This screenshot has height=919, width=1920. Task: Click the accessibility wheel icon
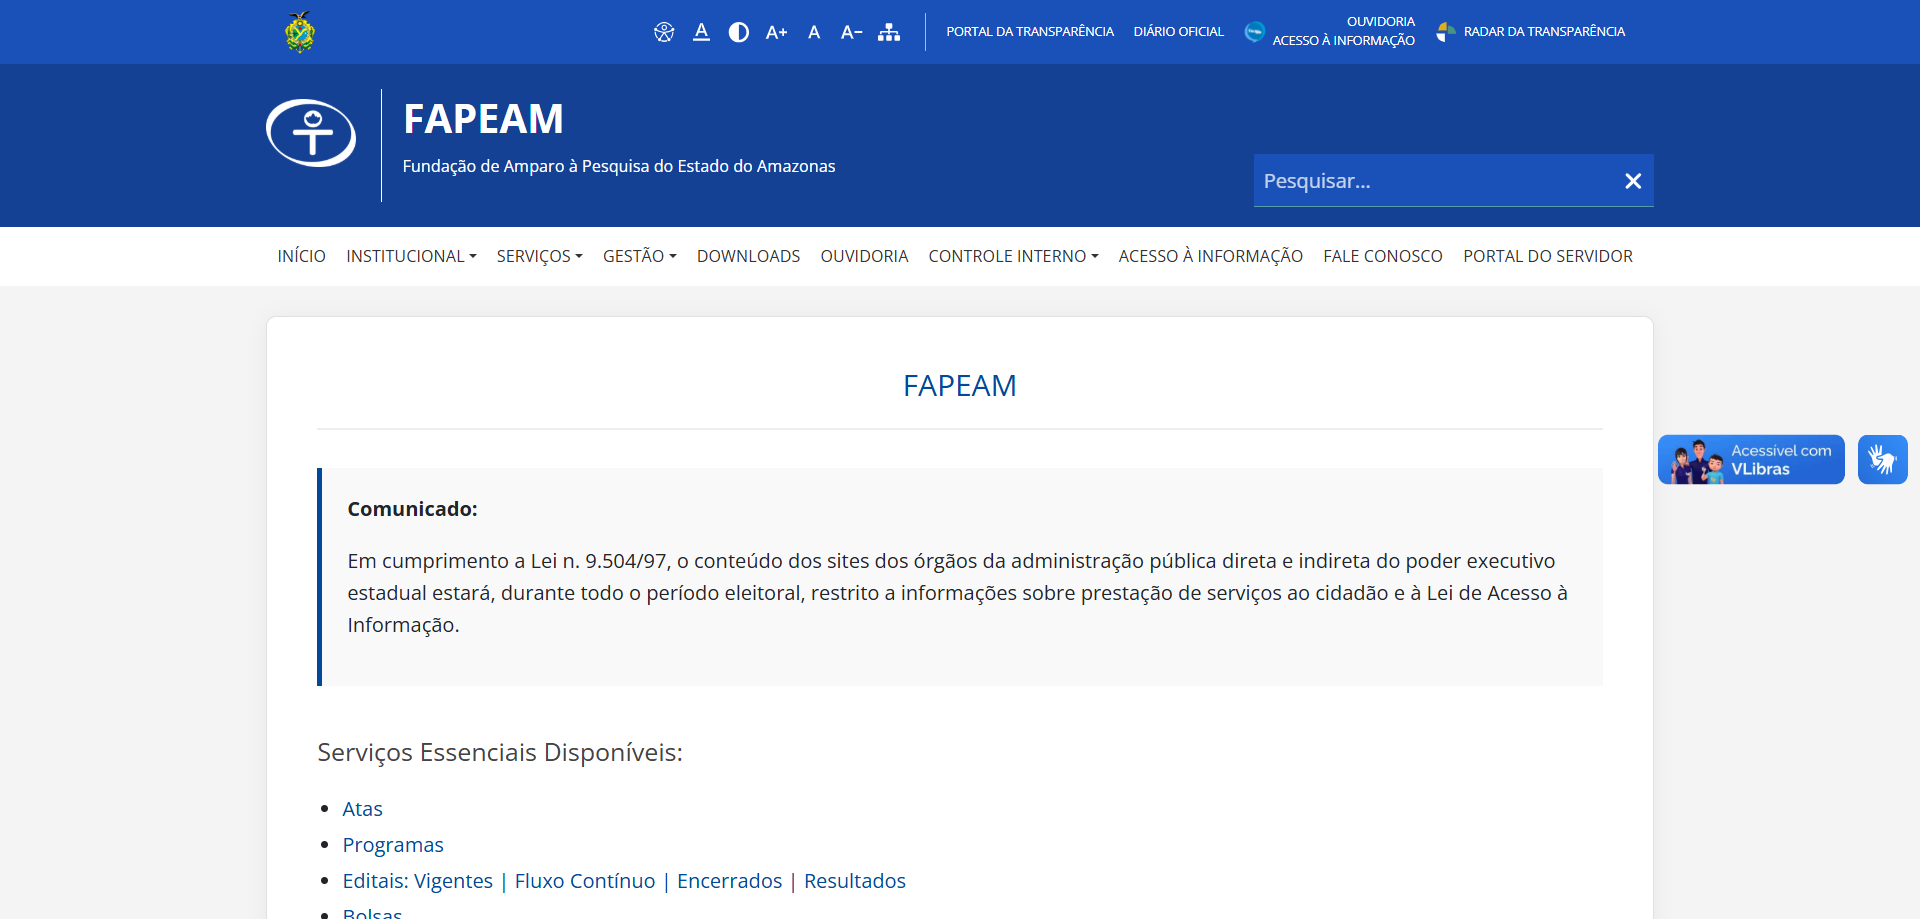click(664, 32)
